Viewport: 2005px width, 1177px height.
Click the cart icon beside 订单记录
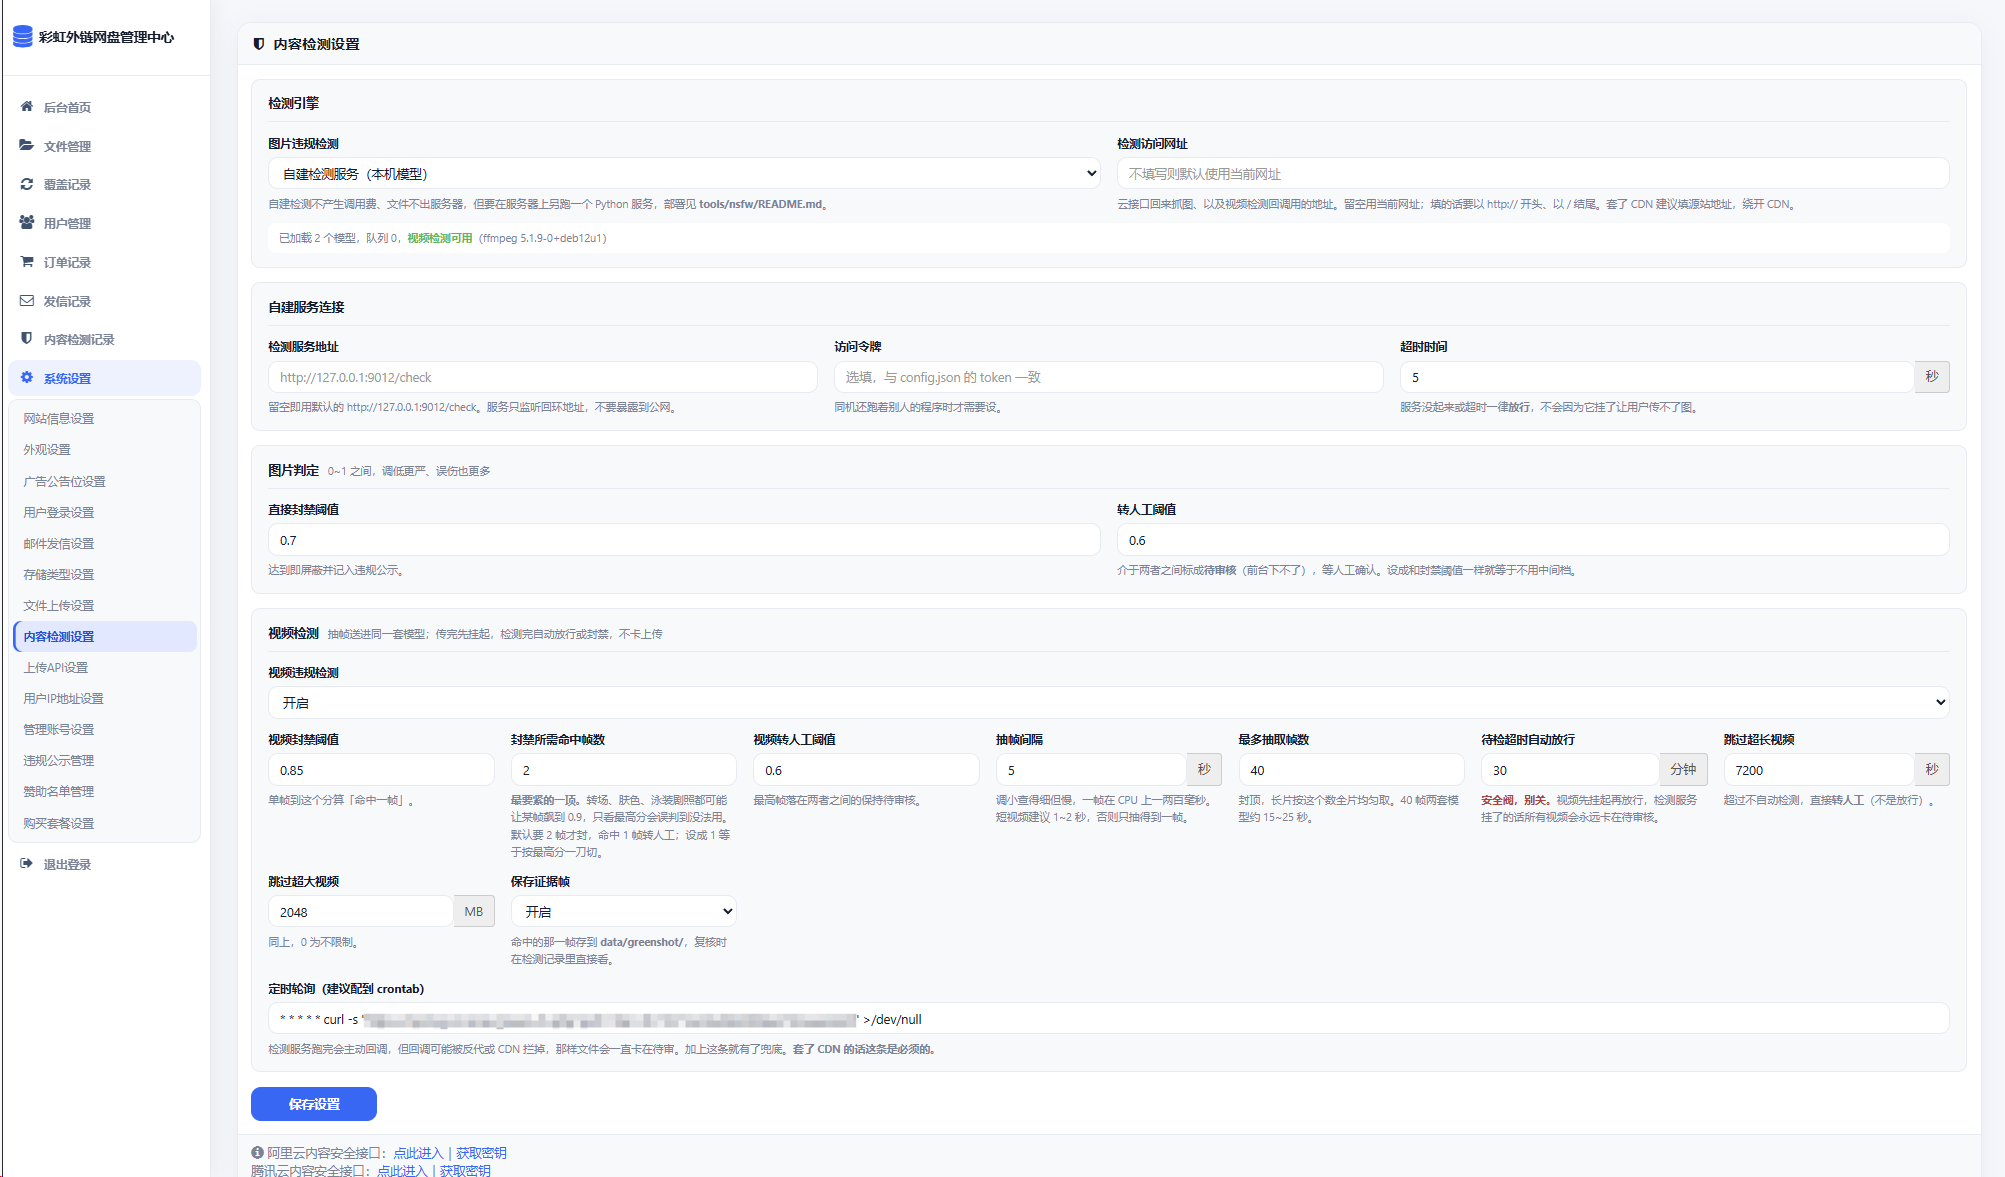pyautogui.click(x=27, y=261)
